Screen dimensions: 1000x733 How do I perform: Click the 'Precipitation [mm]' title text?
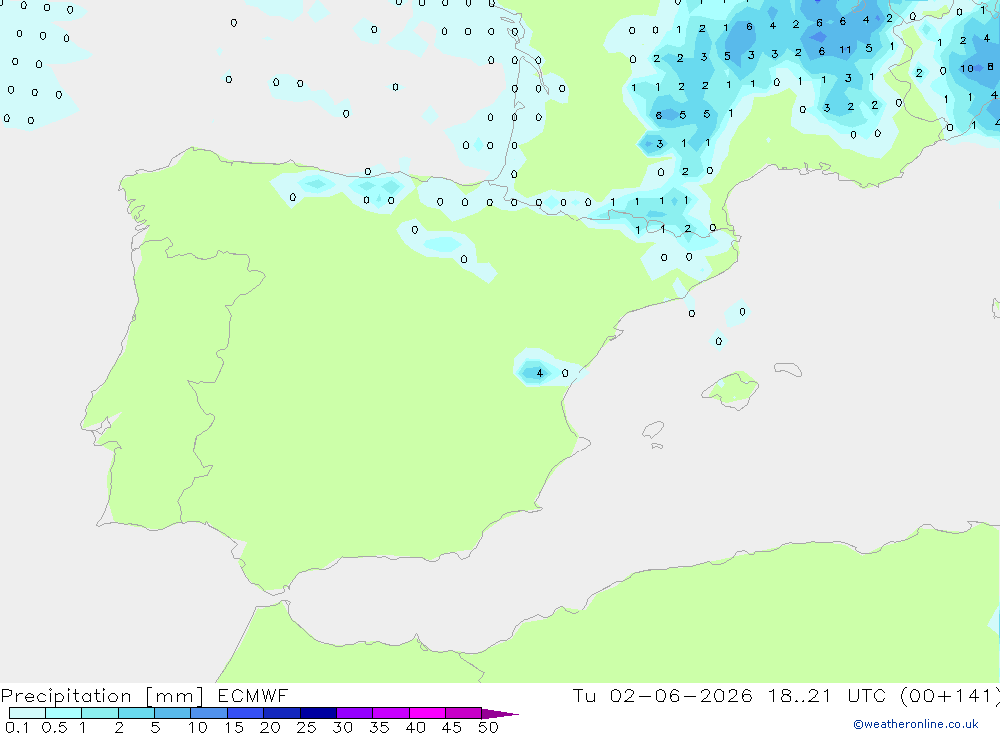tap(102, 696)
